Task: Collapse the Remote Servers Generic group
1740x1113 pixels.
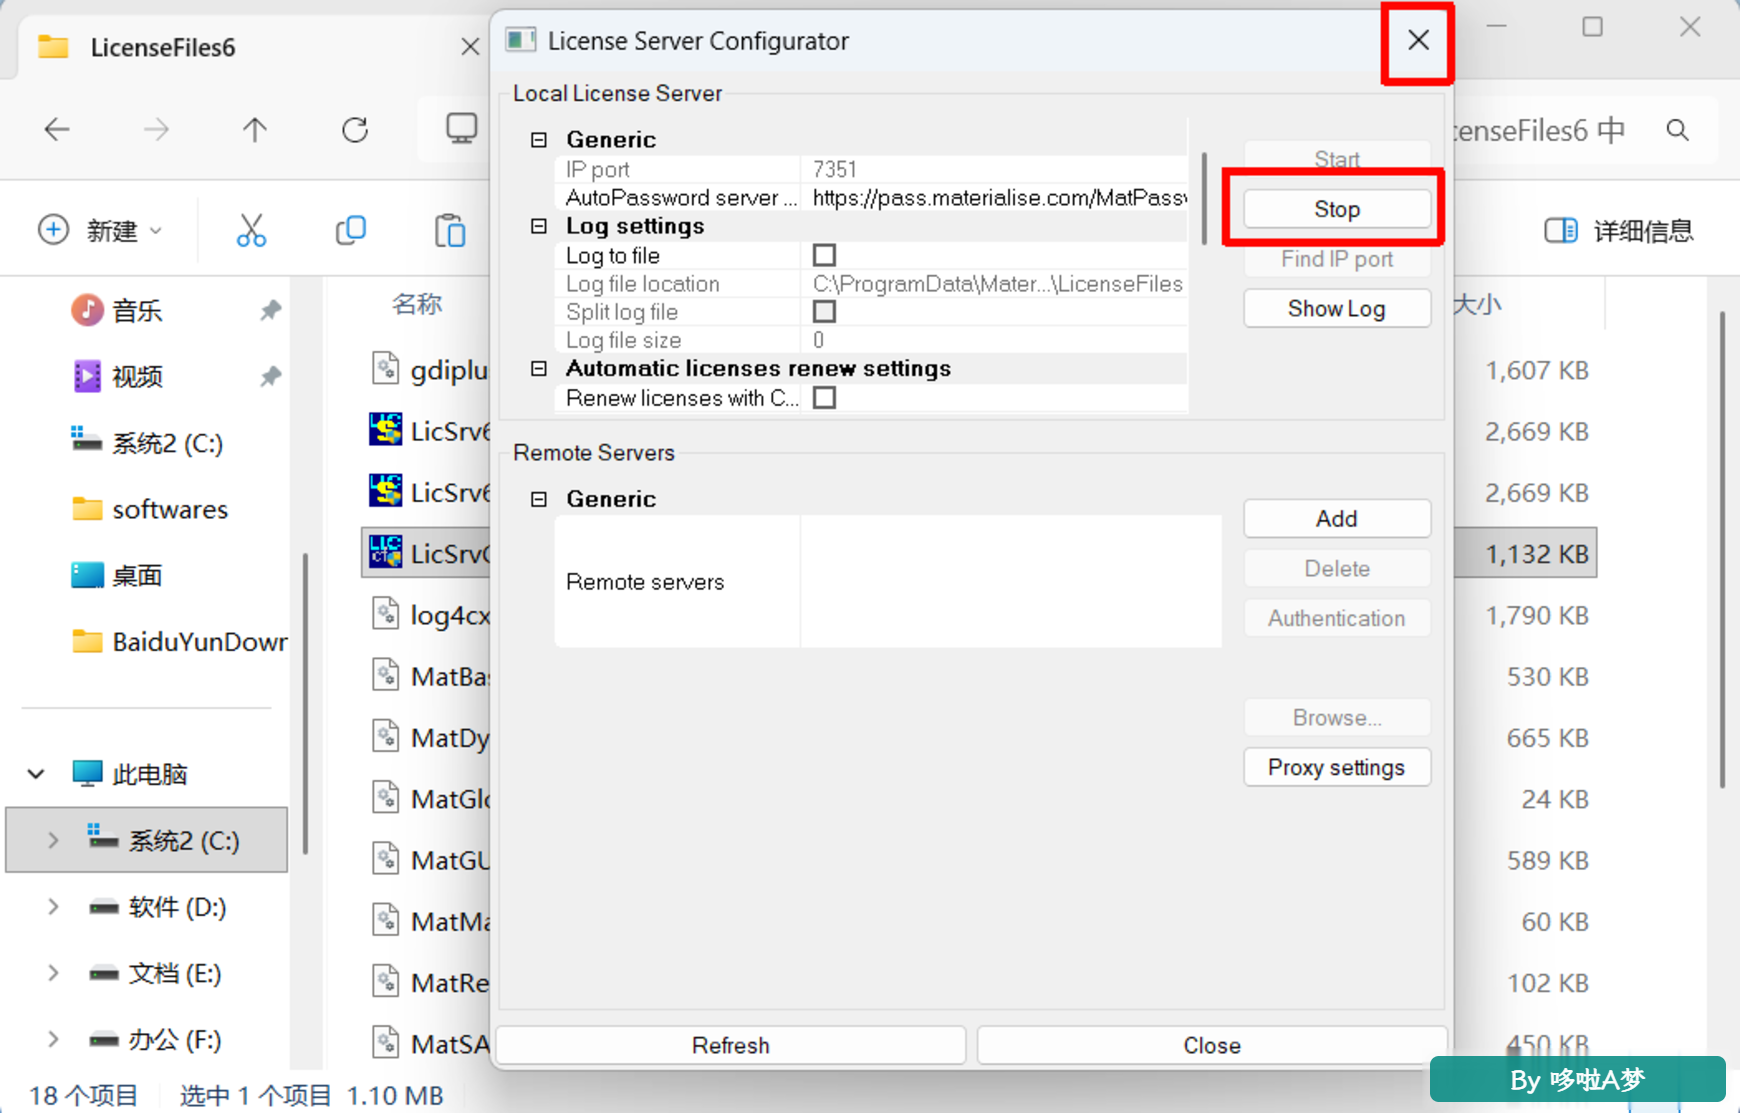Action: click(539, 499)
